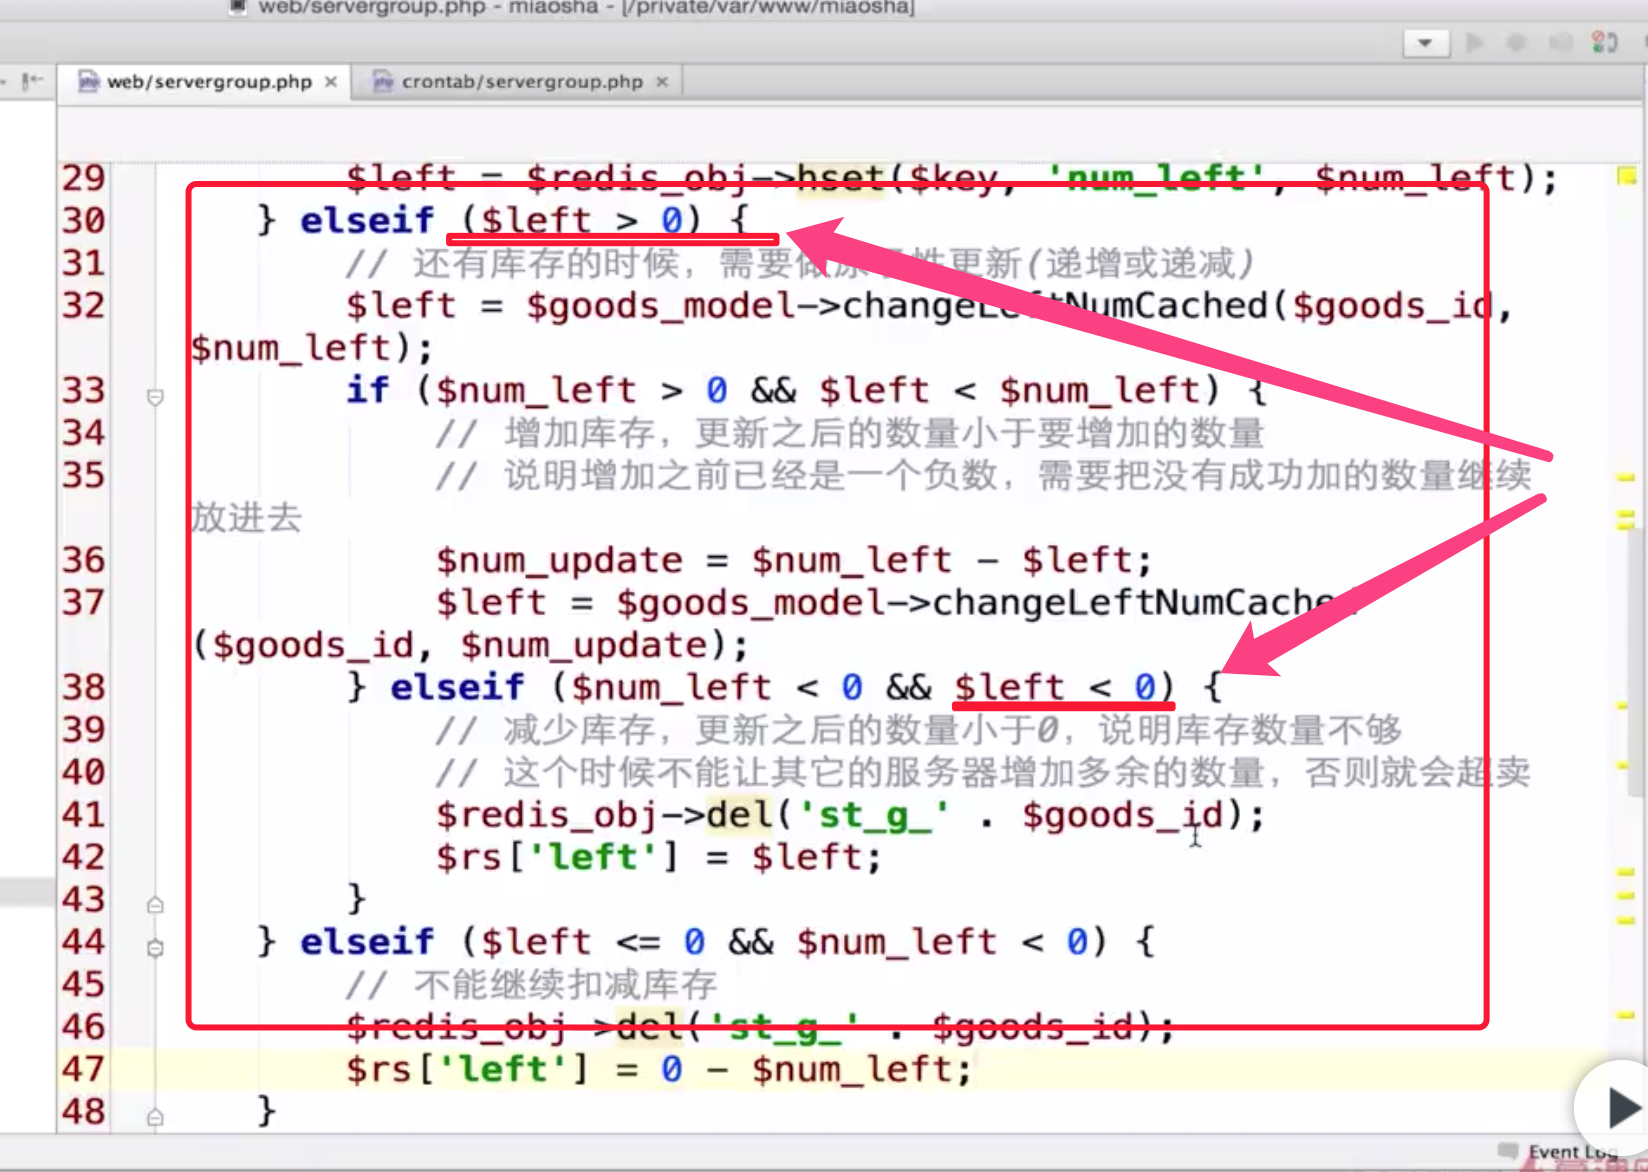Image resolution: width=1648 pixels, height=1172 pixels.
Task: Click line number 38 in gutter
Action: coord(83,687)
